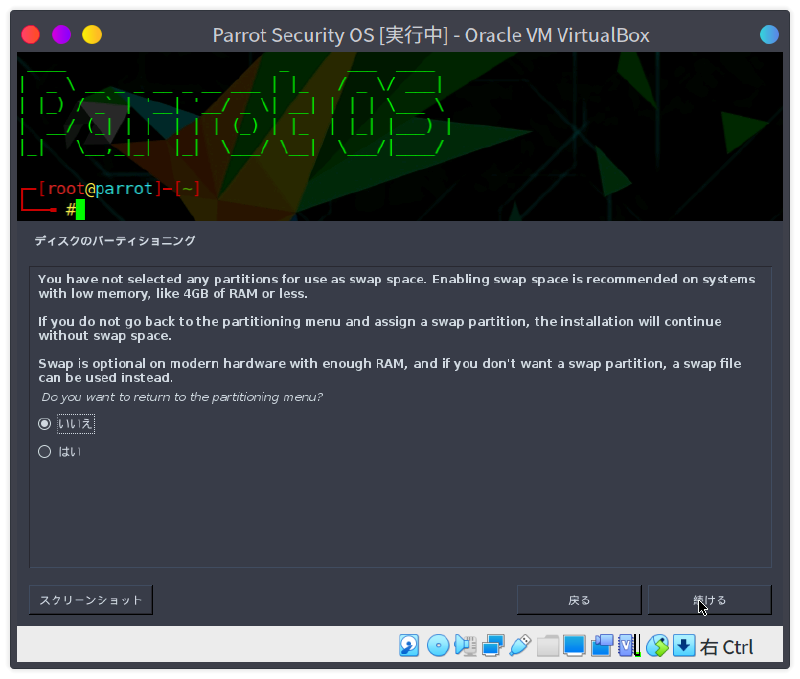
Task: Click the 戻る button
Action: click(578, 600)
